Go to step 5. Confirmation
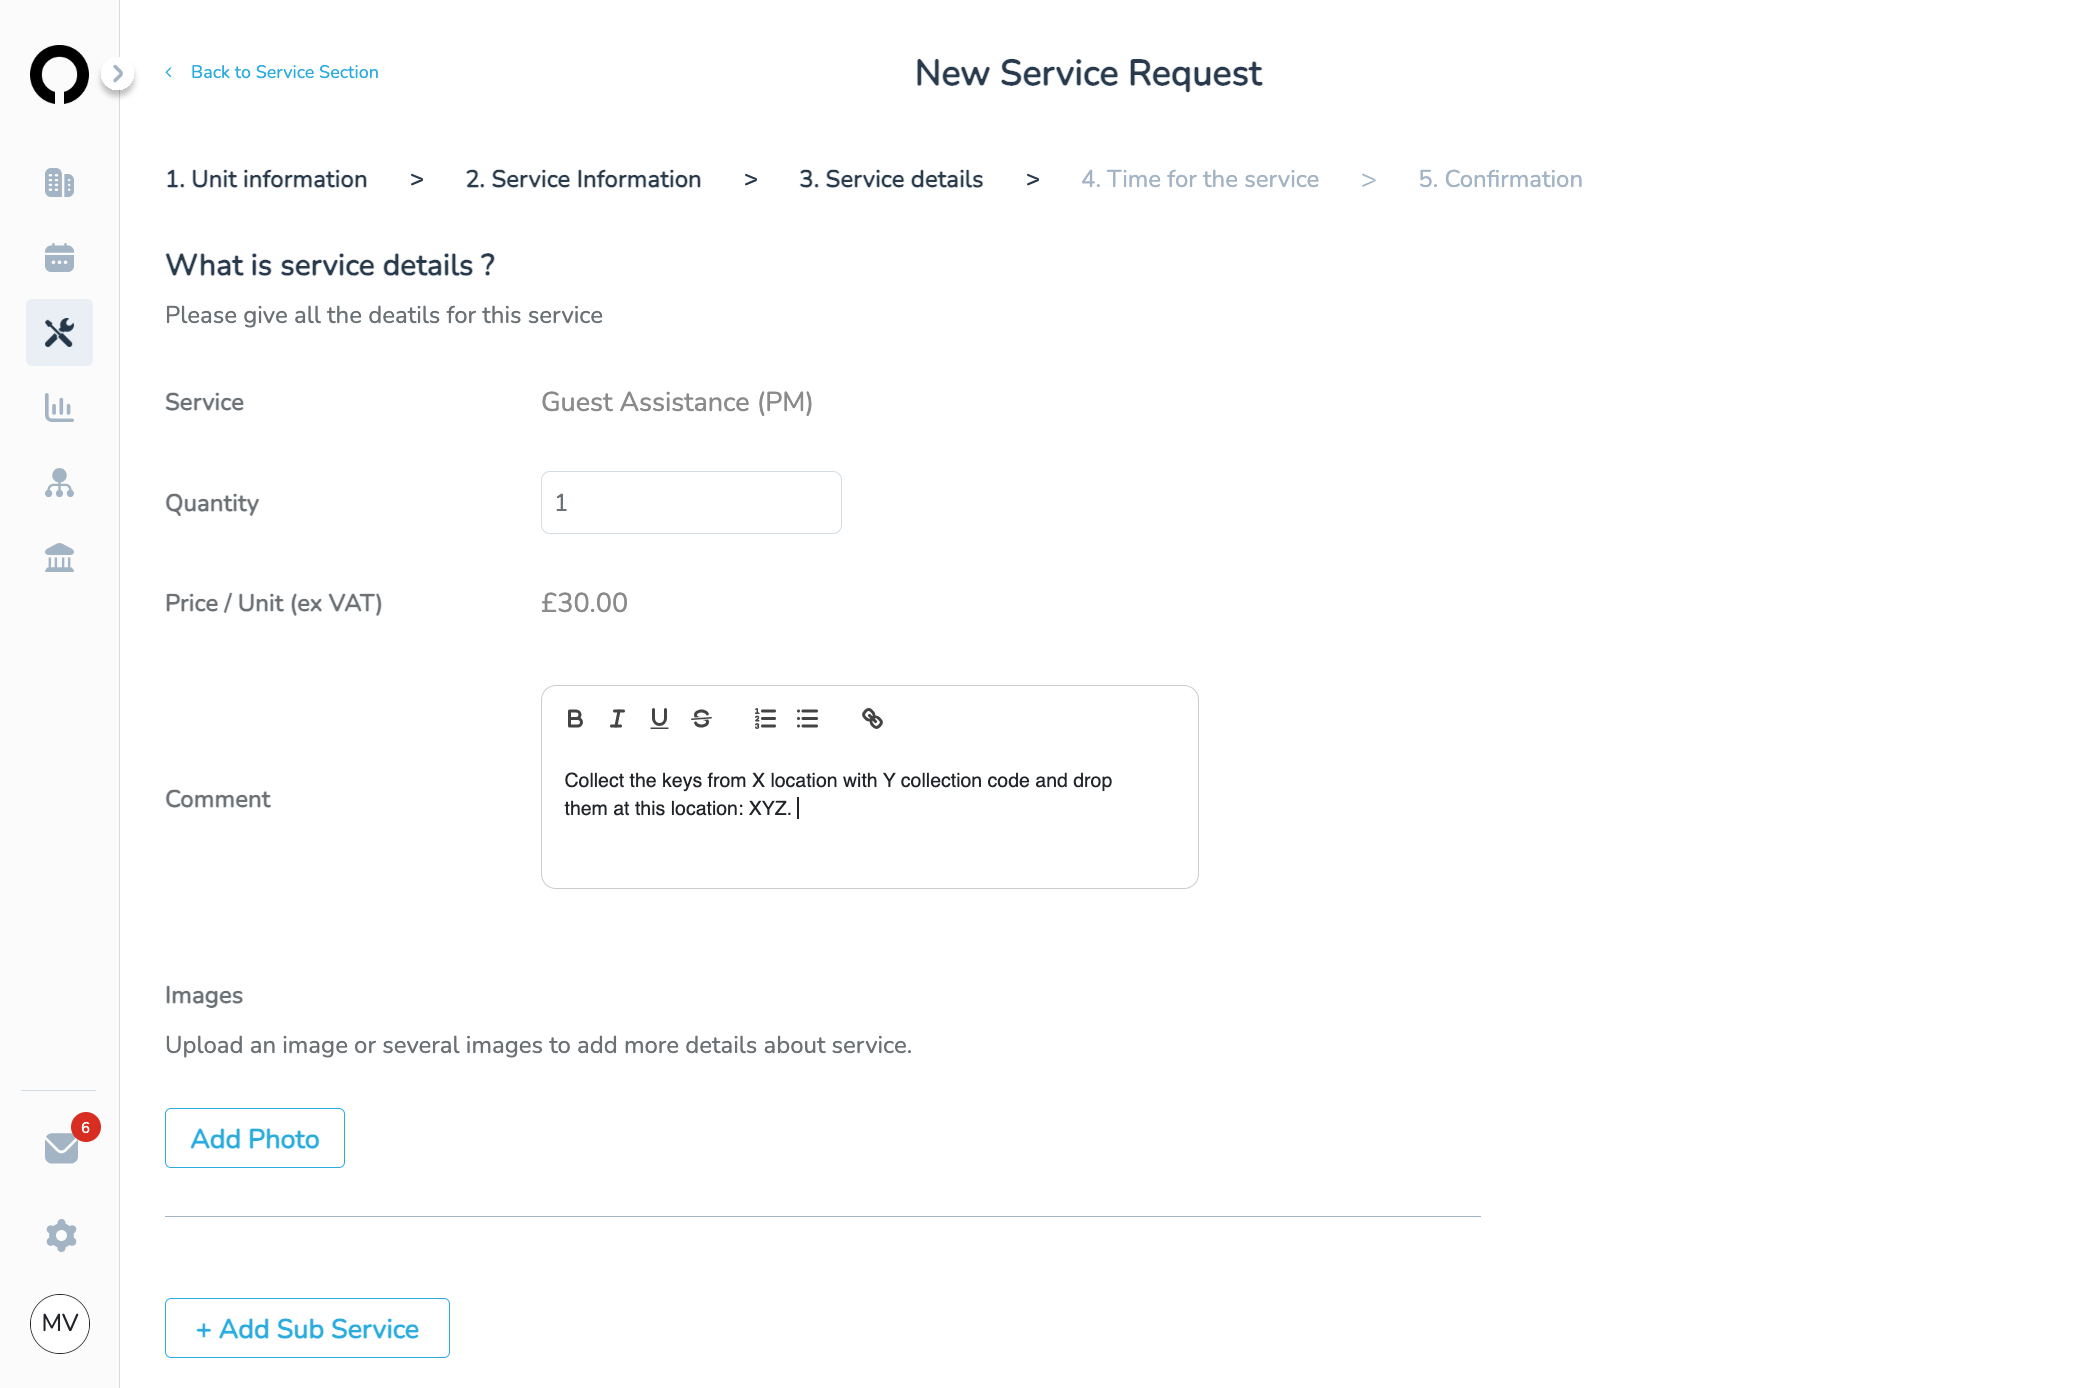 [x=1500, y=179]
